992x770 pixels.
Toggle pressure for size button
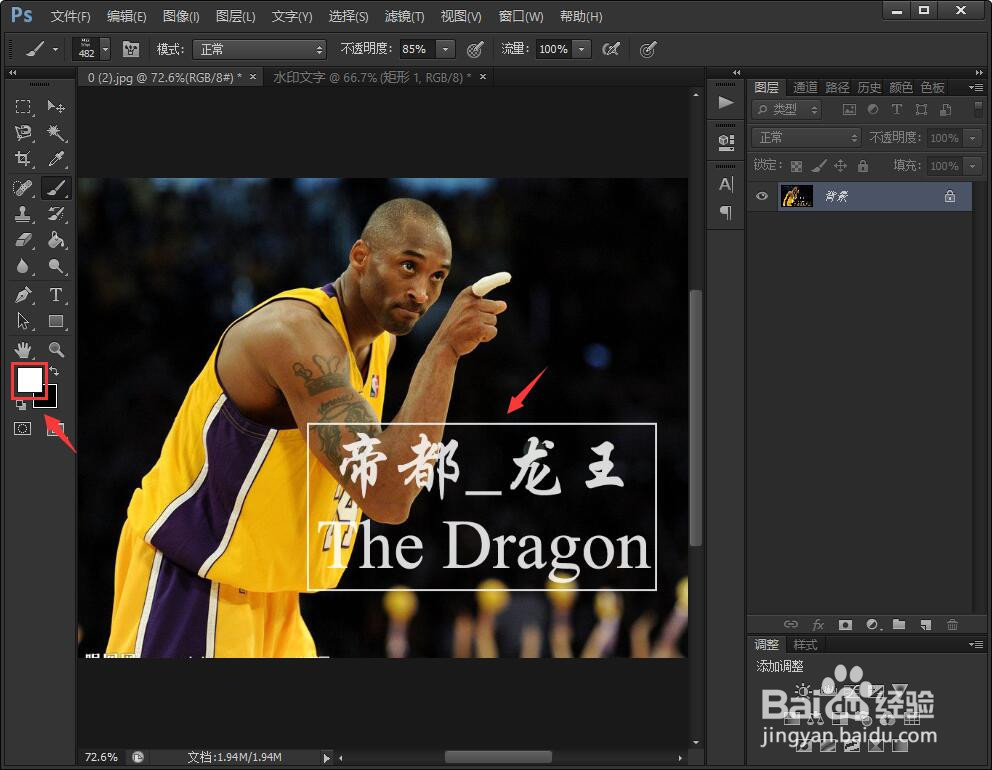click(648, 49)
